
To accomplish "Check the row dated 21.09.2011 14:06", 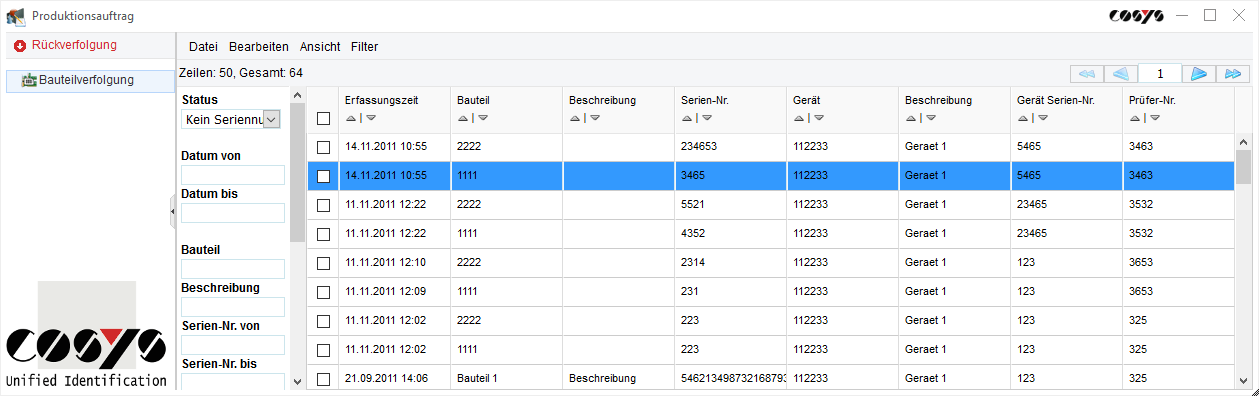I will 323,379.
